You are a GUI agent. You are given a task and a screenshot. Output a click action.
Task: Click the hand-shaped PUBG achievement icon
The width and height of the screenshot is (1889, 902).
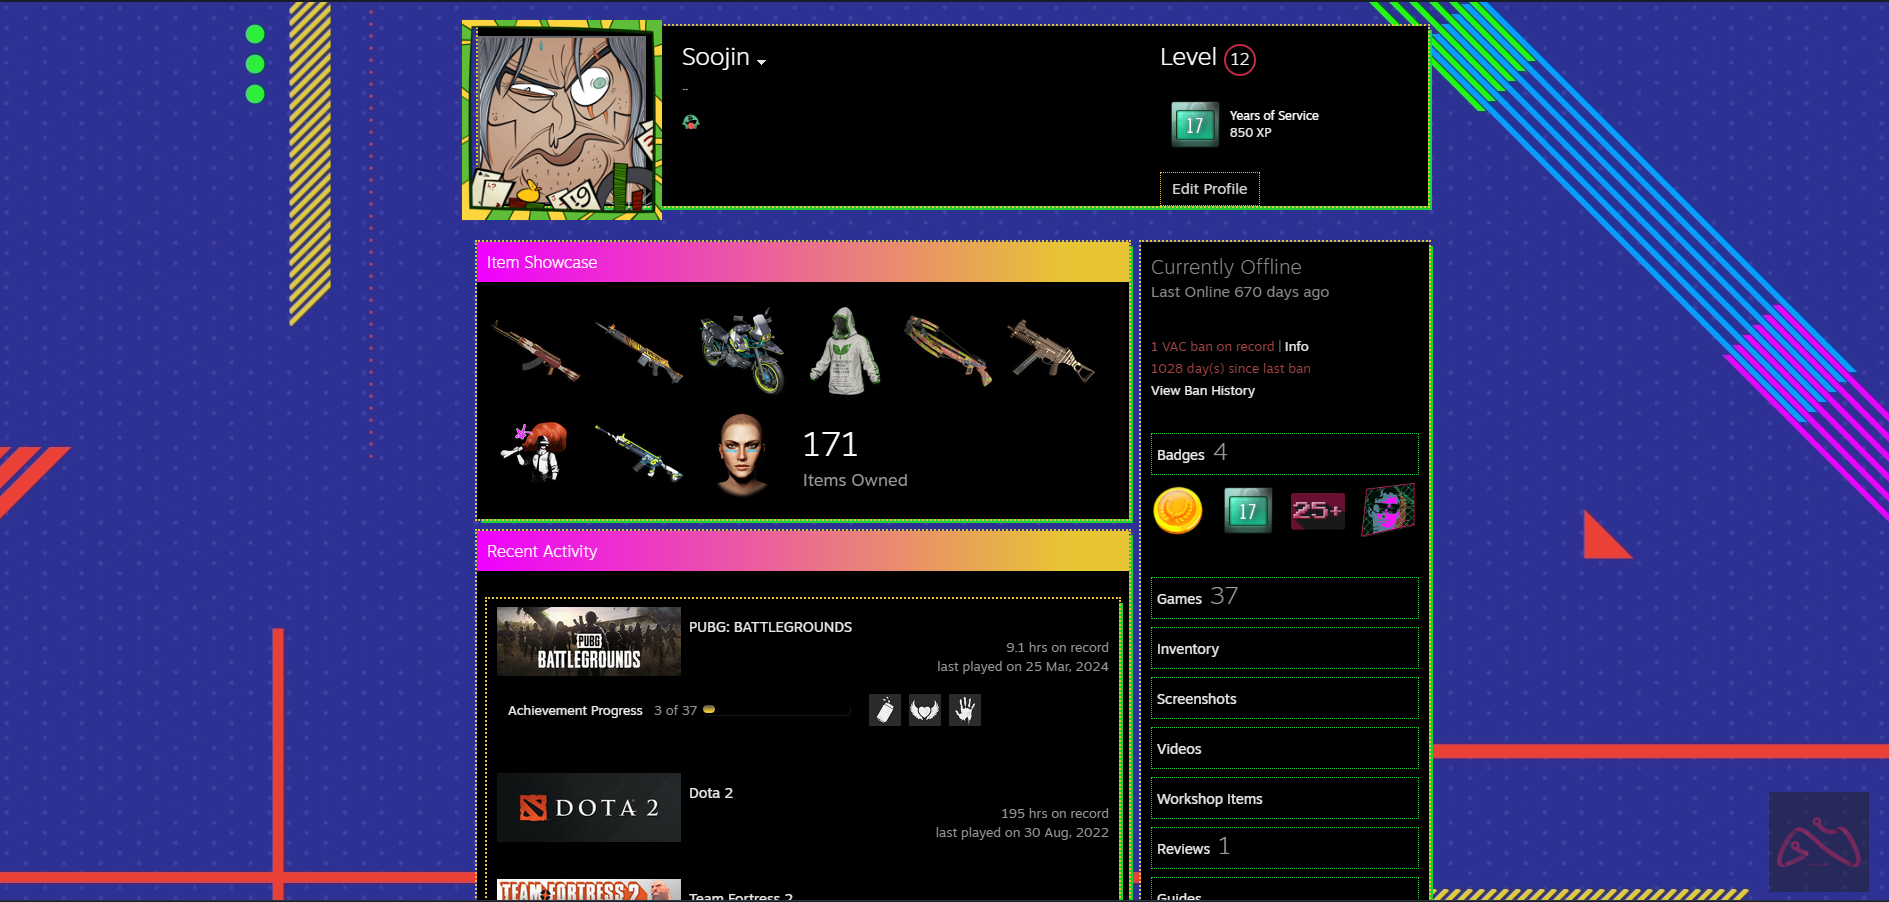coord(964,710)
